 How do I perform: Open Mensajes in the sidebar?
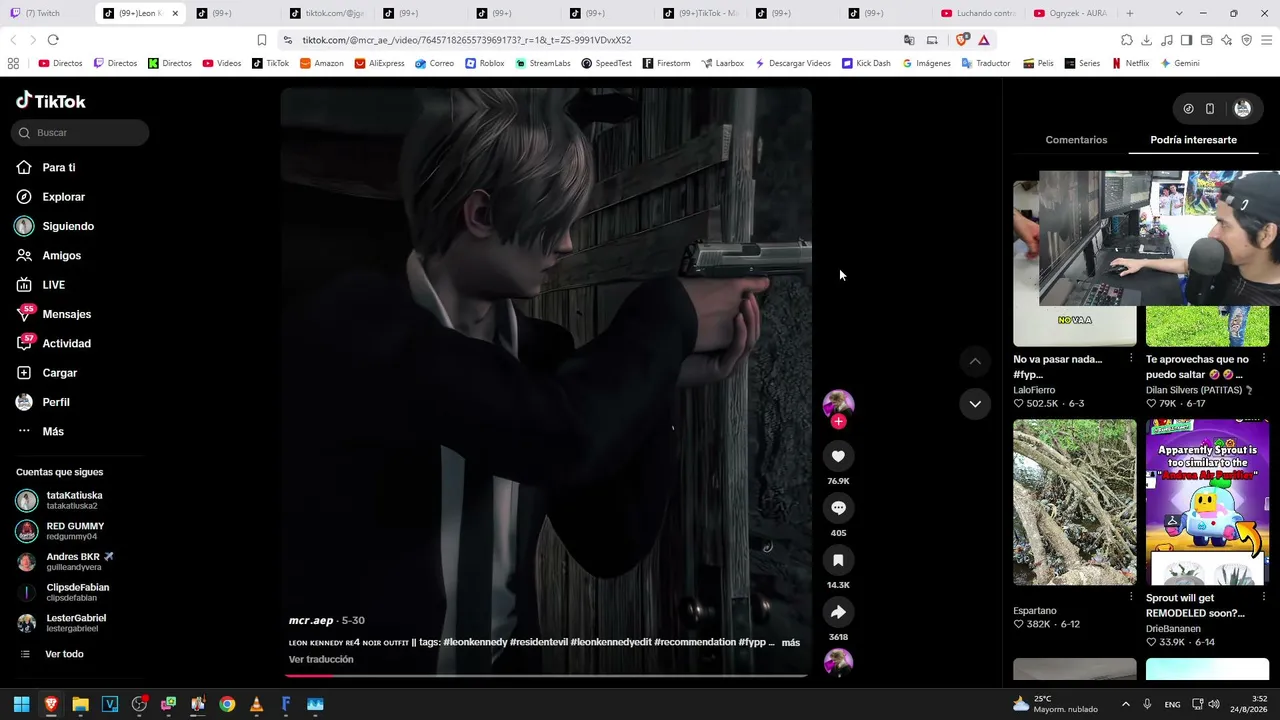pos(66,314)
